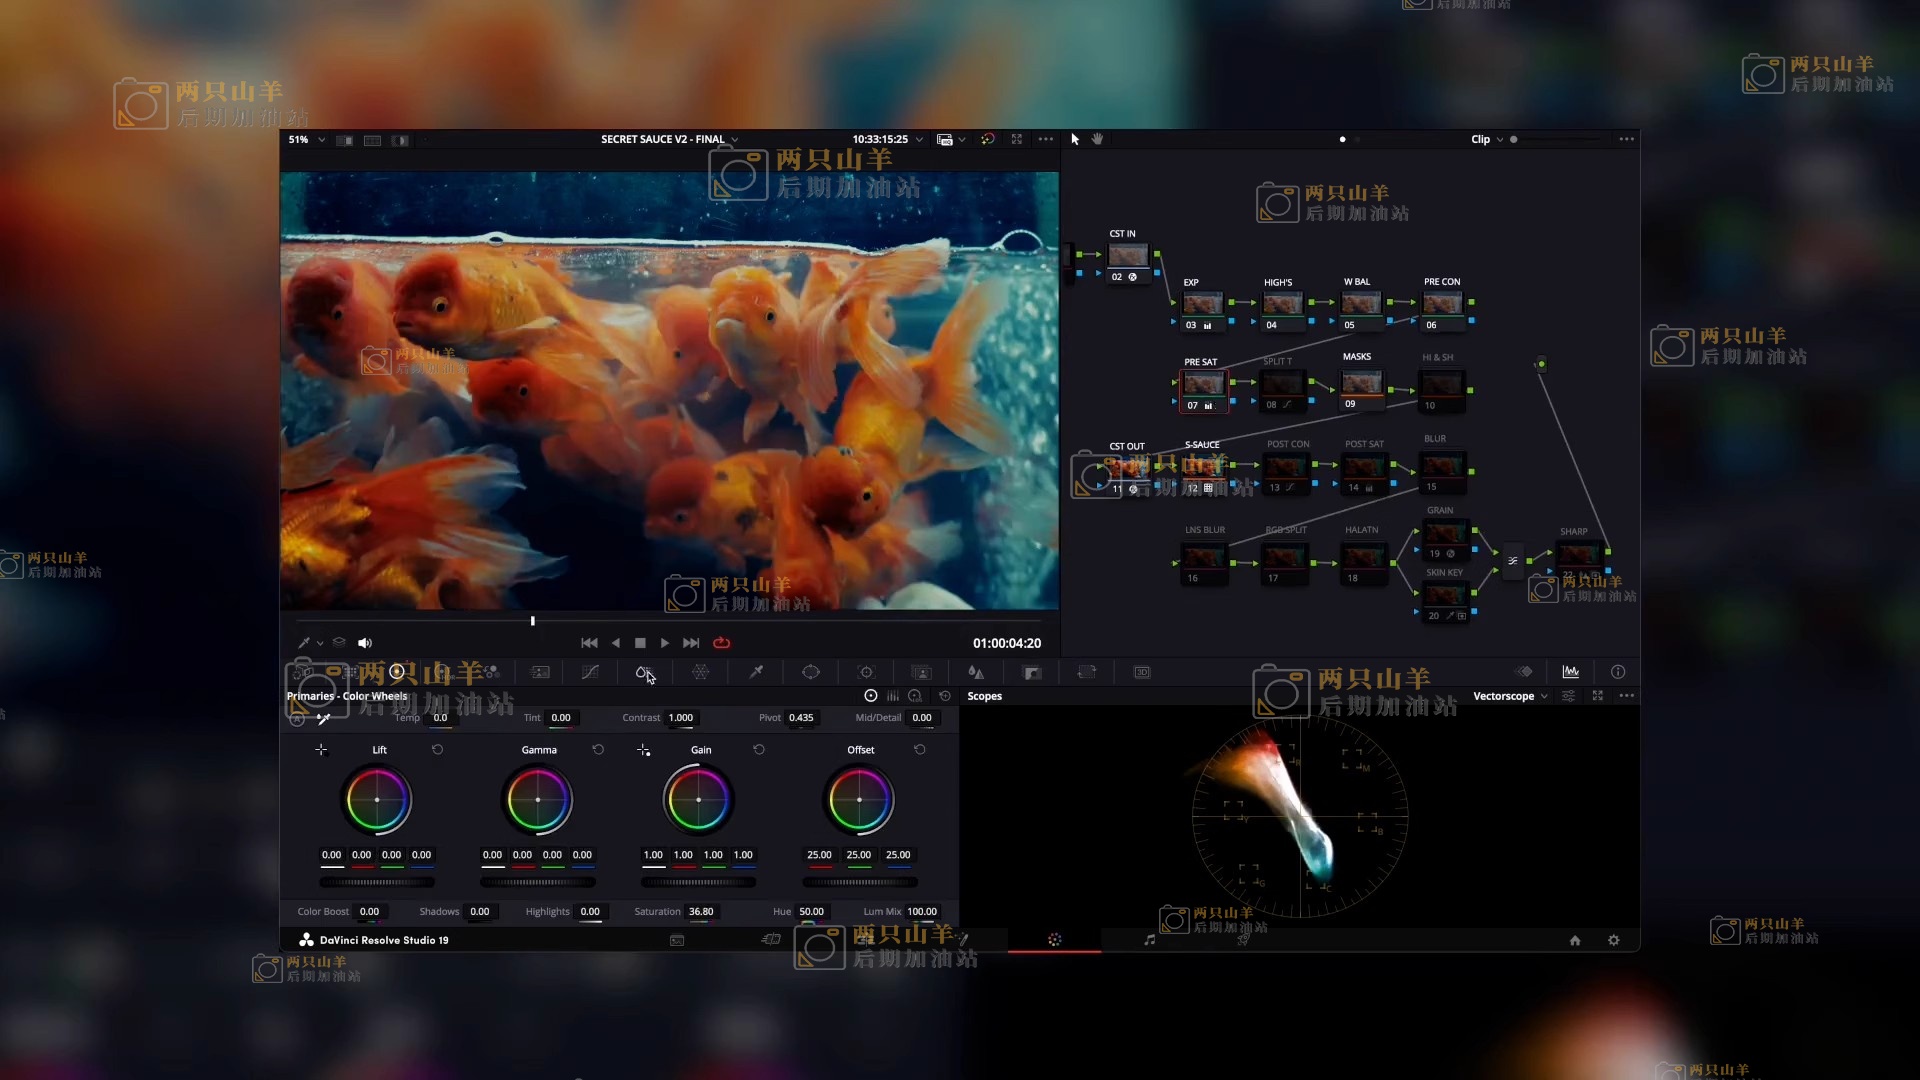Open the Tracker palette icon
1920x1080 pixels.
tap(866, 673)
